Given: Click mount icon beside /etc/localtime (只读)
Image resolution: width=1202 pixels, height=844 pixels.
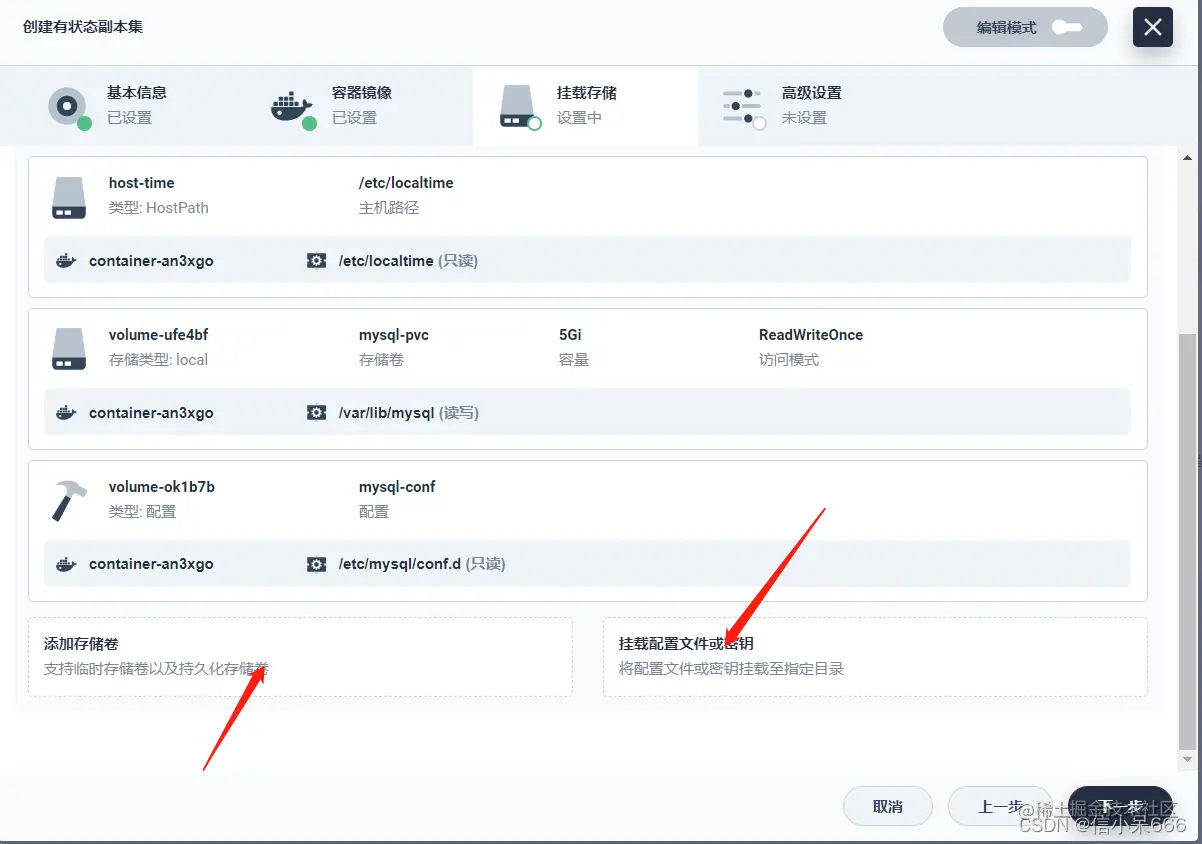Looking at the screenshot, I should tap(316, 261).
